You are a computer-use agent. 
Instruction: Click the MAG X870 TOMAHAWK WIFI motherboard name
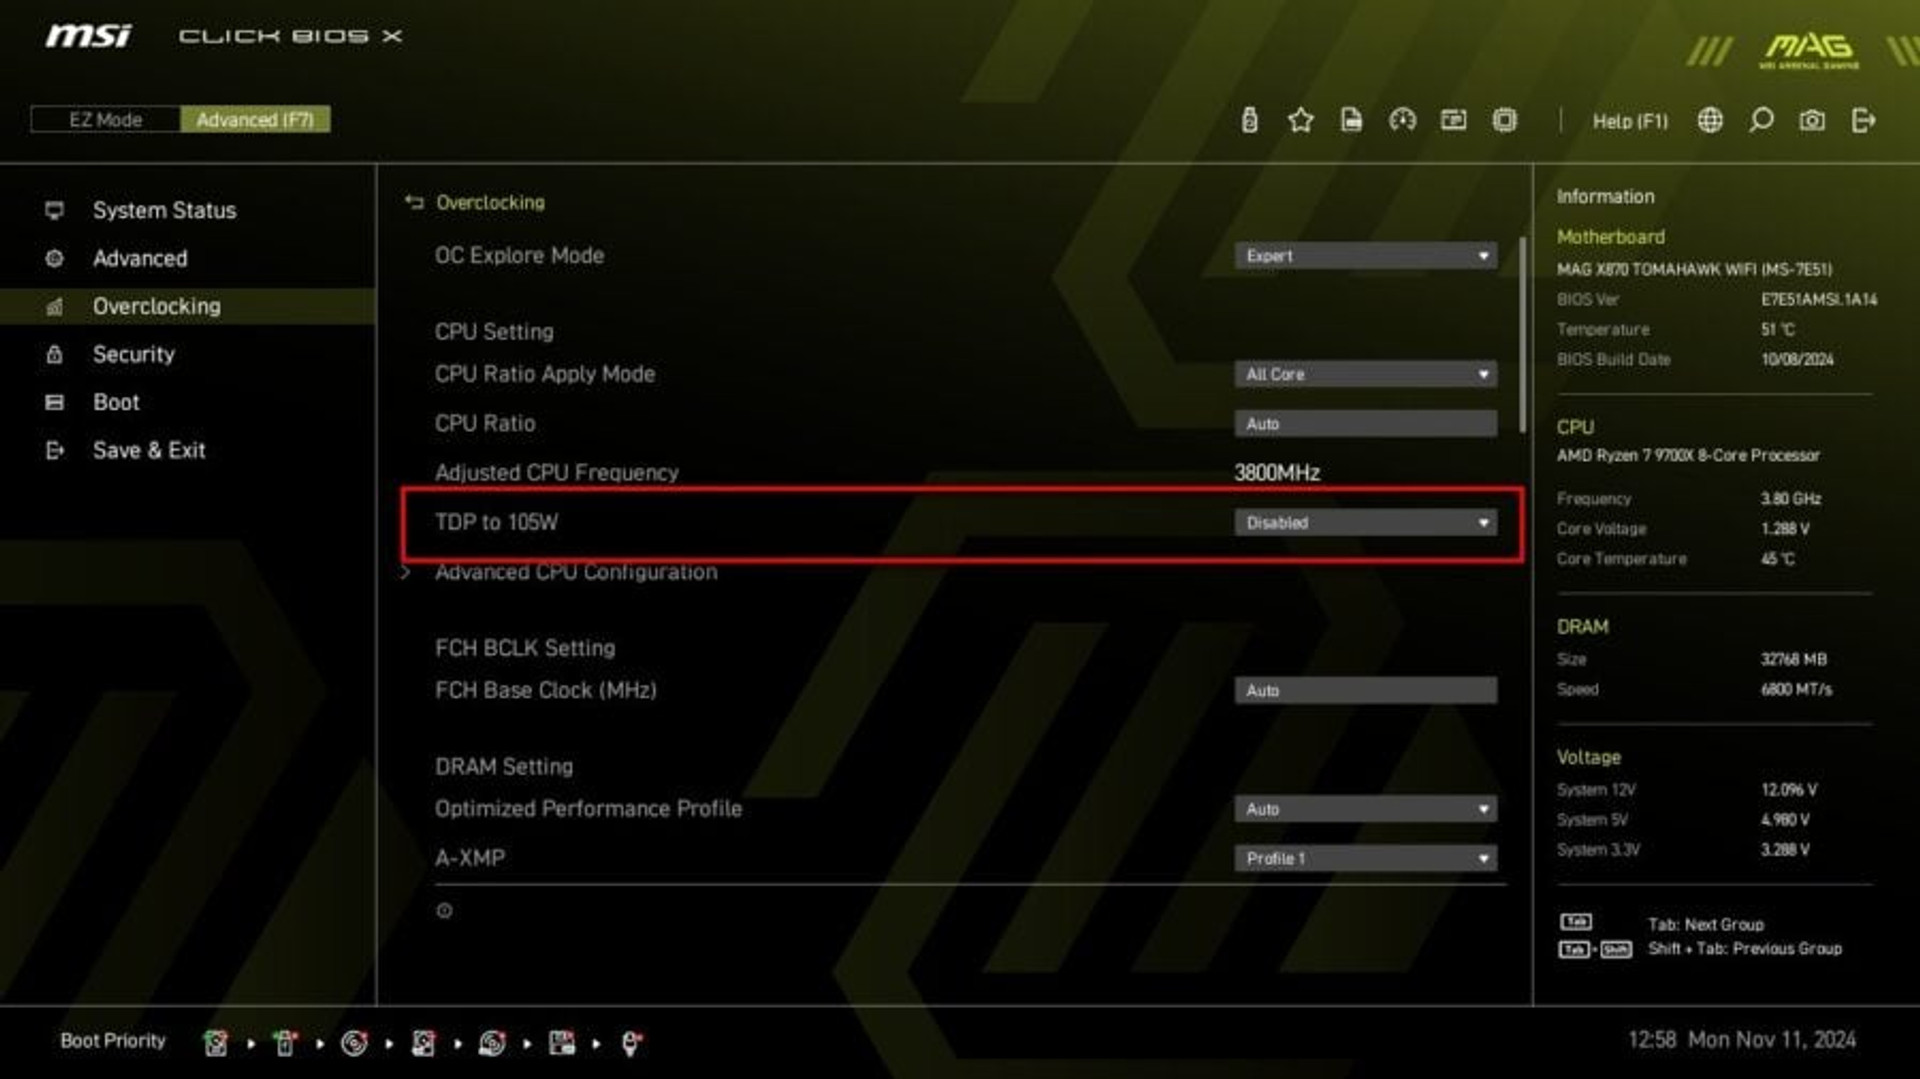tap(1694, 269)
